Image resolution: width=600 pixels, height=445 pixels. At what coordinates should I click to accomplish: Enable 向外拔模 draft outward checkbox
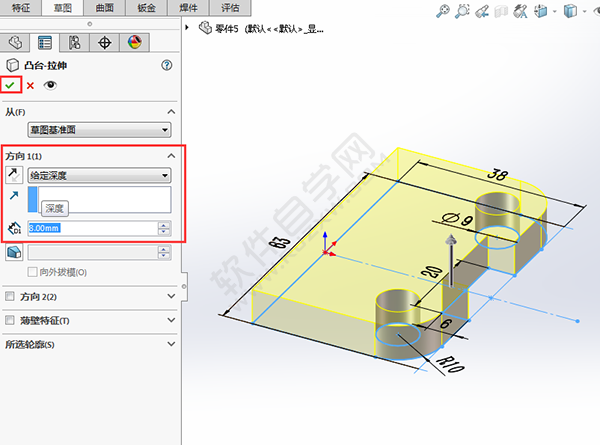coord(33,272)
